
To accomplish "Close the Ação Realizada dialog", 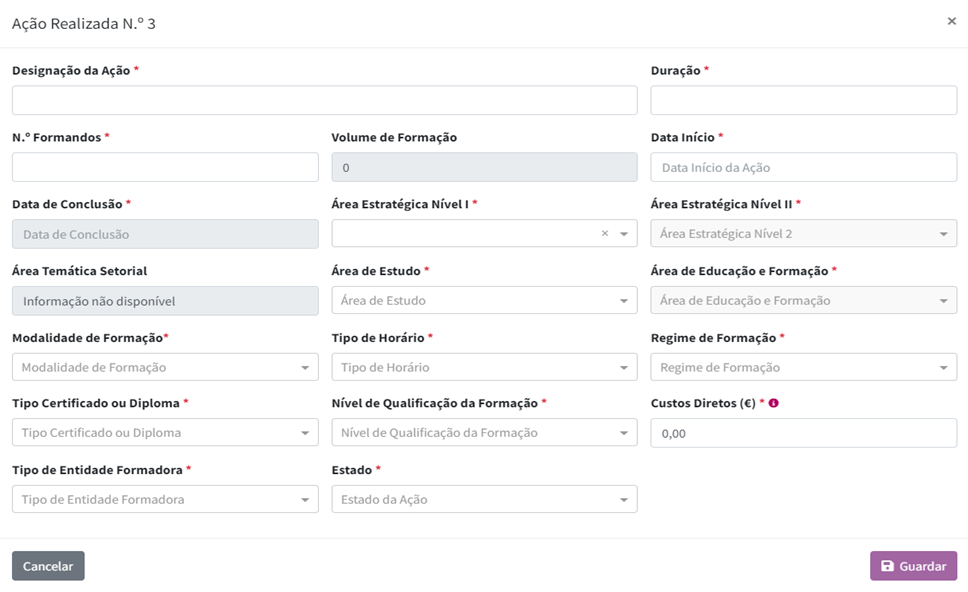I will (x=951, y=21).
